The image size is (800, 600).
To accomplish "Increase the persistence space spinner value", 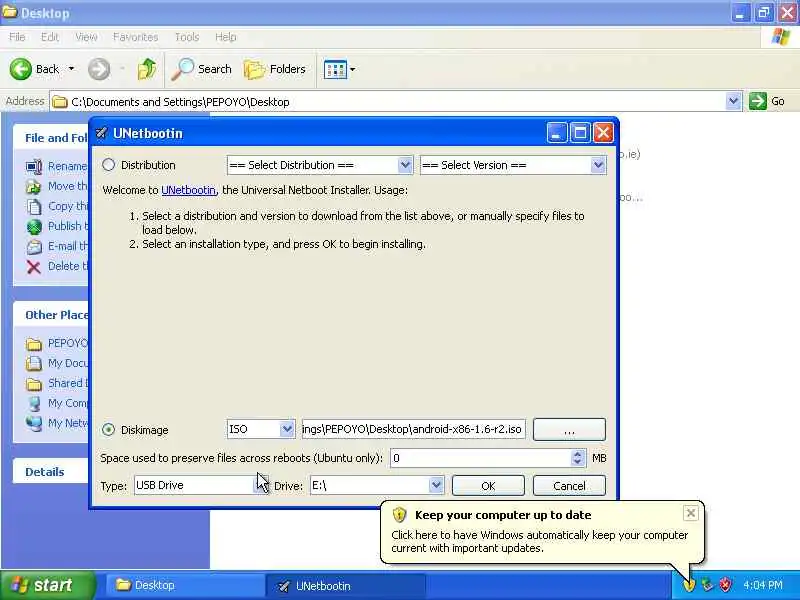I will pyautogui.click(x=578, y=453).
